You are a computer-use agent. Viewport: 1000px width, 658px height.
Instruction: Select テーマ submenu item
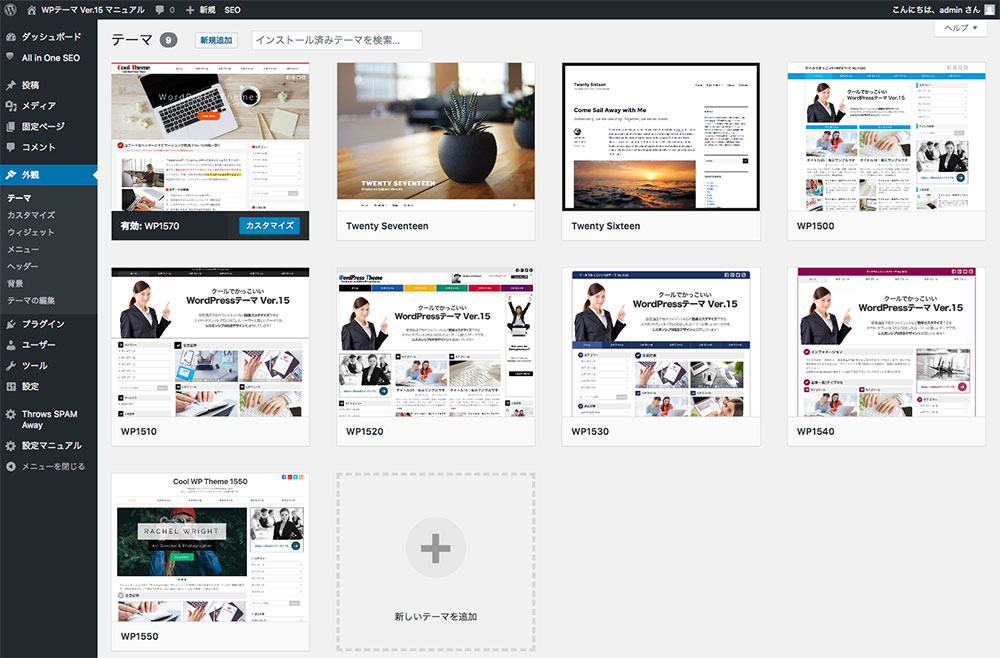tap(19, 198)
